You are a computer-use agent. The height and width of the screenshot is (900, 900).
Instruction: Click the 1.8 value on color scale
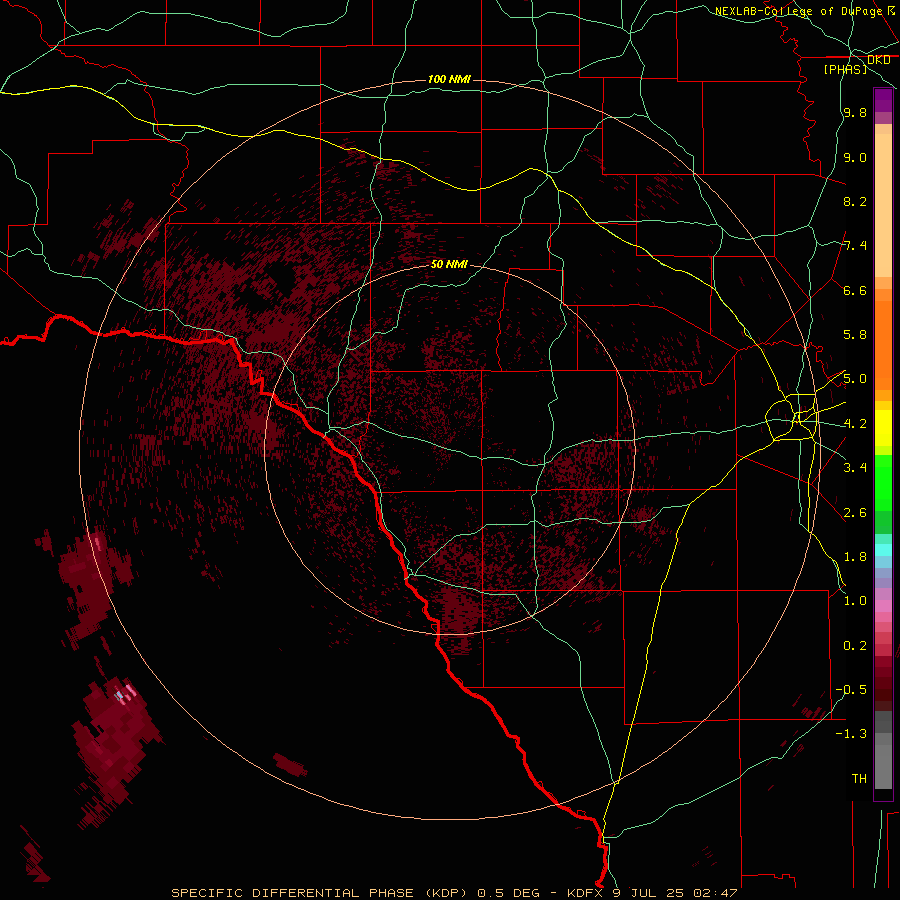(x=855, y=557)
